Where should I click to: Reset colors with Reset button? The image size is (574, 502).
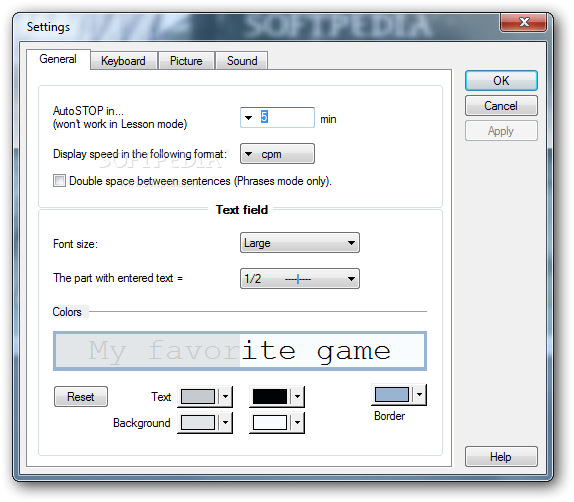[81, 397]
